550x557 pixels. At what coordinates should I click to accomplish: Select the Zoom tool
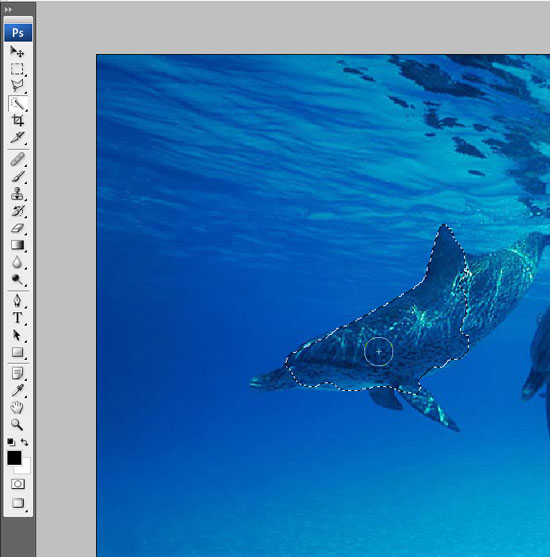point(17,424)
